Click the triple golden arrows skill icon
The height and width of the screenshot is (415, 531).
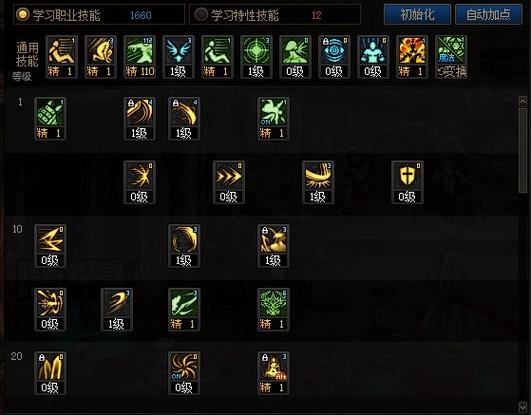(229, 182)
